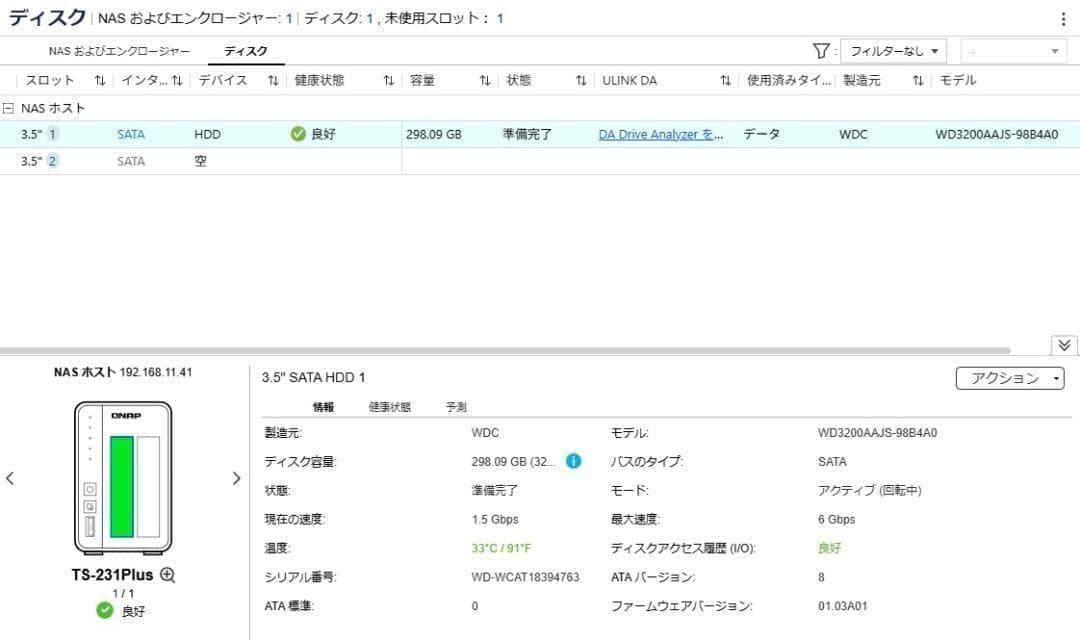Collapse the bottom detail panel chevron
The height and width of the screenshot is (640, 1080).
click(1063, 344)
